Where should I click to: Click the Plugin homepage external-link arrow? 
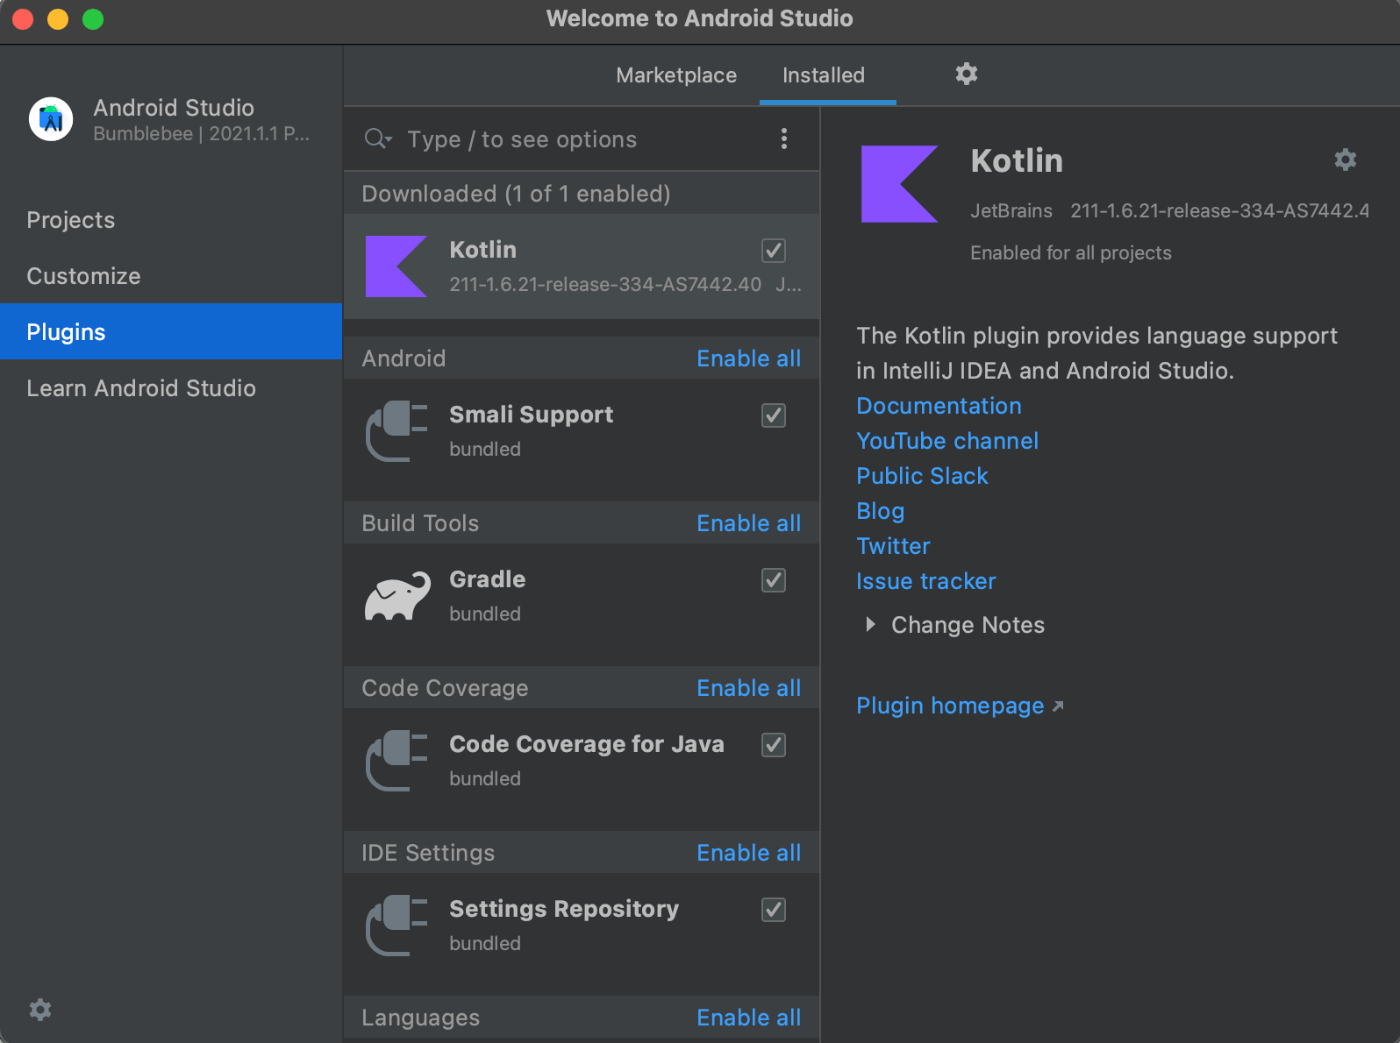pos(1058,706)
